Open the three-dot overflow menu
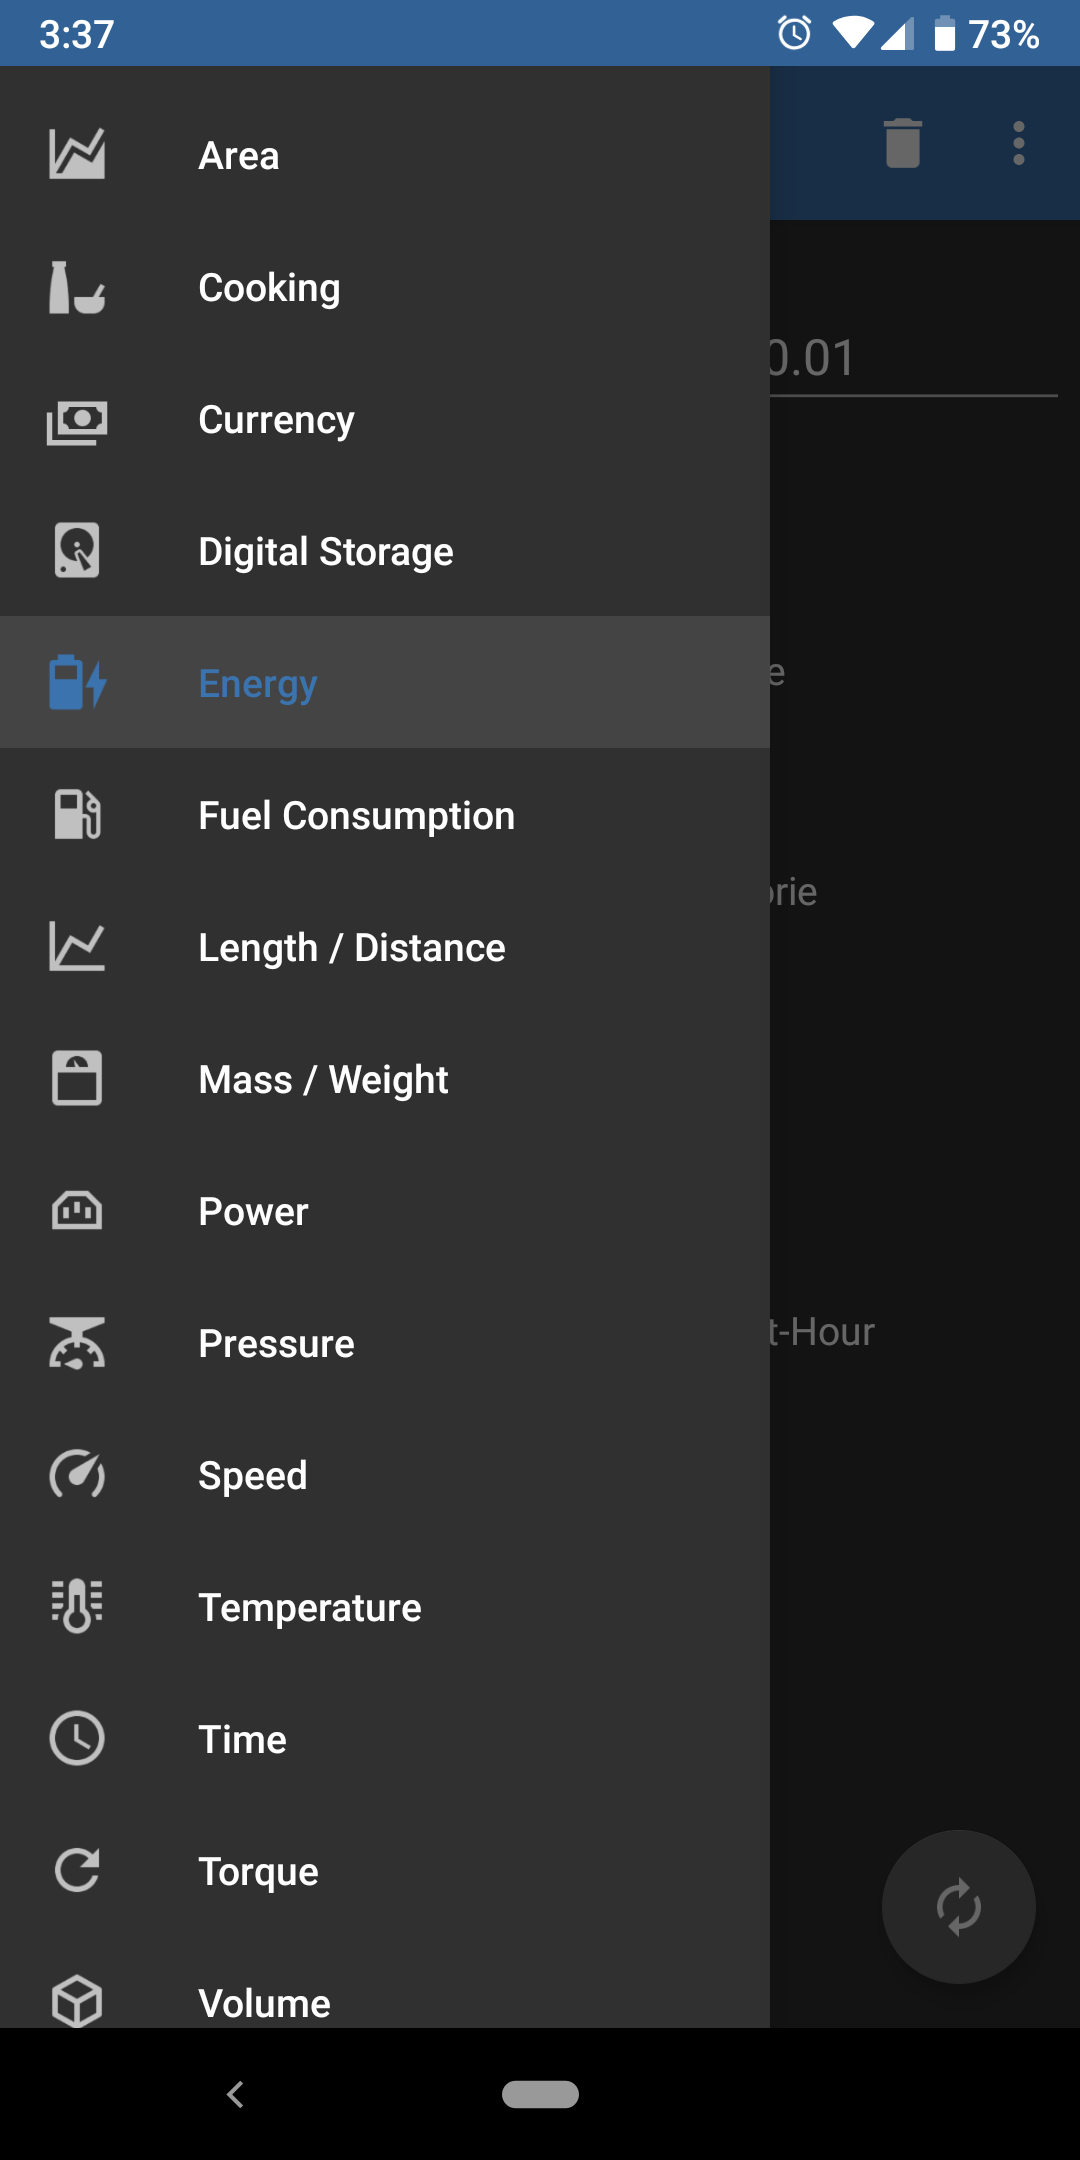 pyautogui.click(x=1019, y=143)
